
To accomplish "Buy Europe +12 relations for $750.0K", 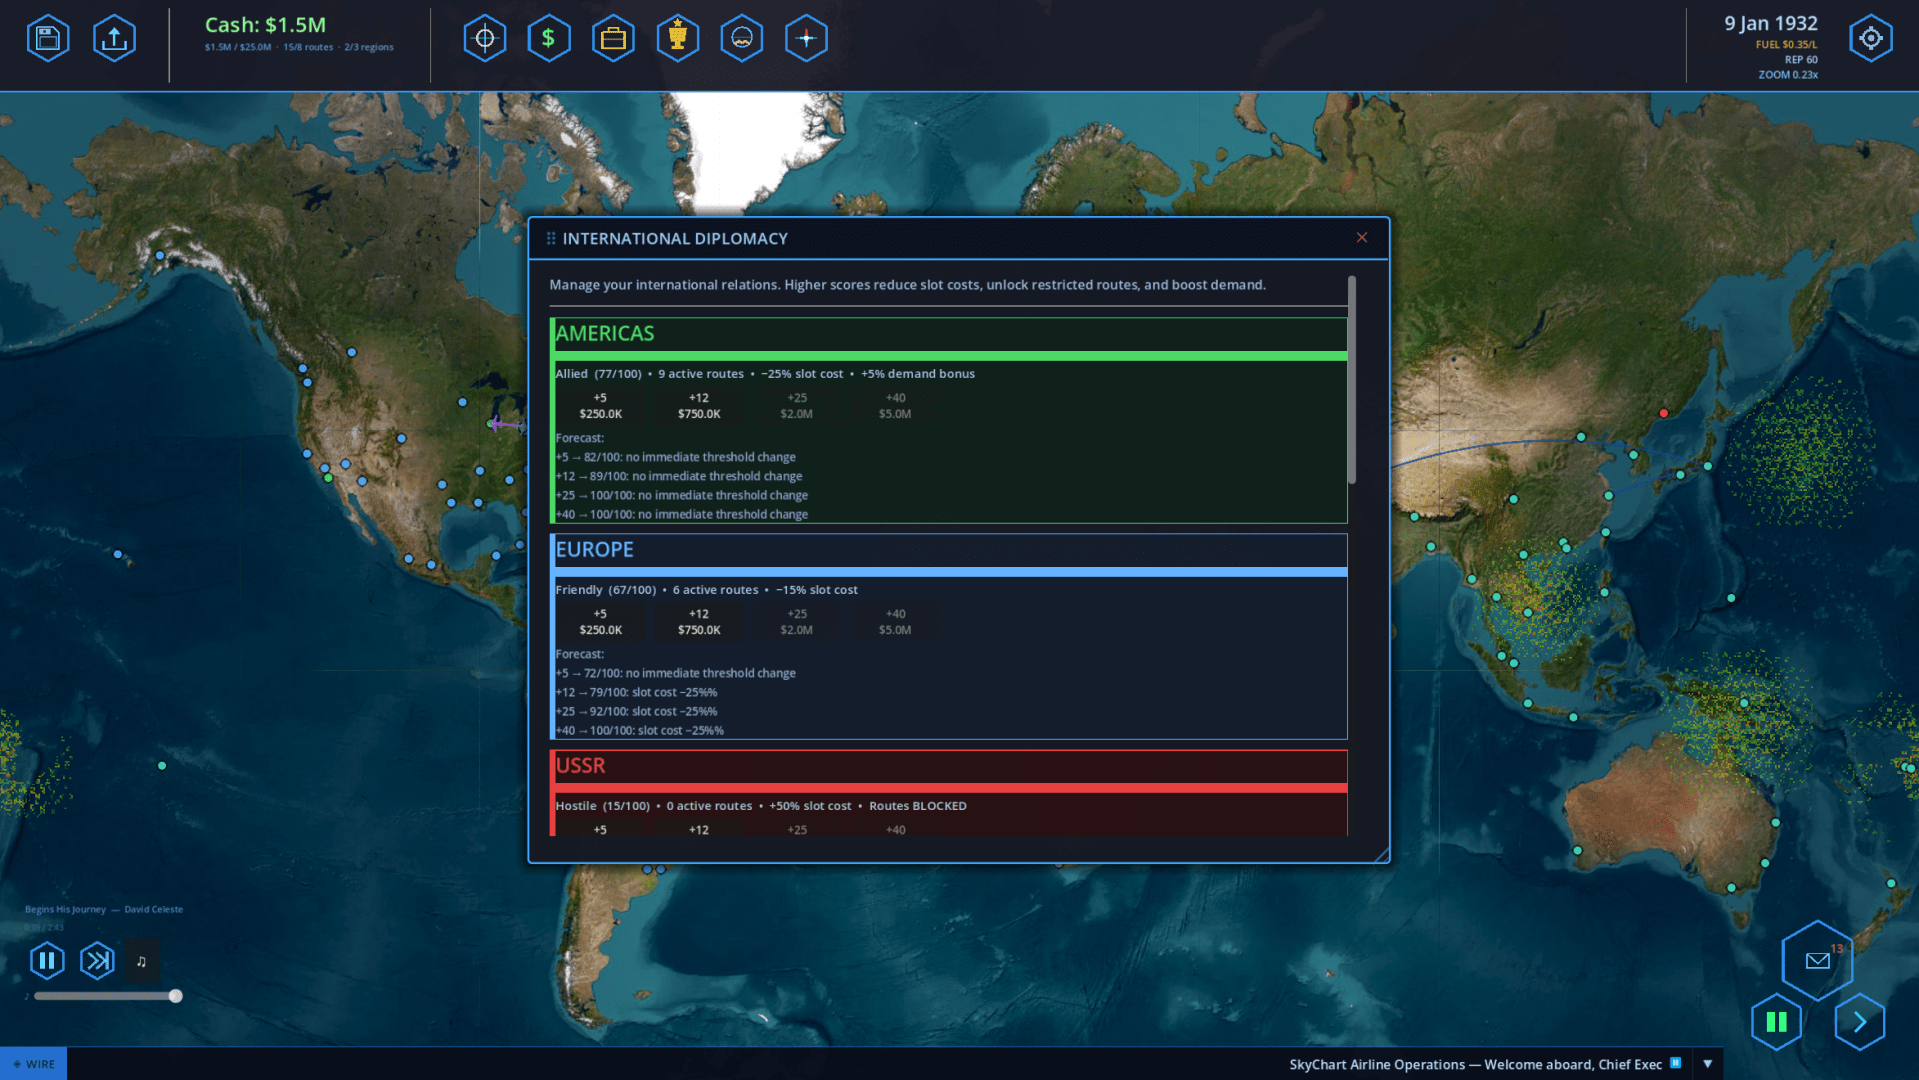I will [x=698, y=622].
